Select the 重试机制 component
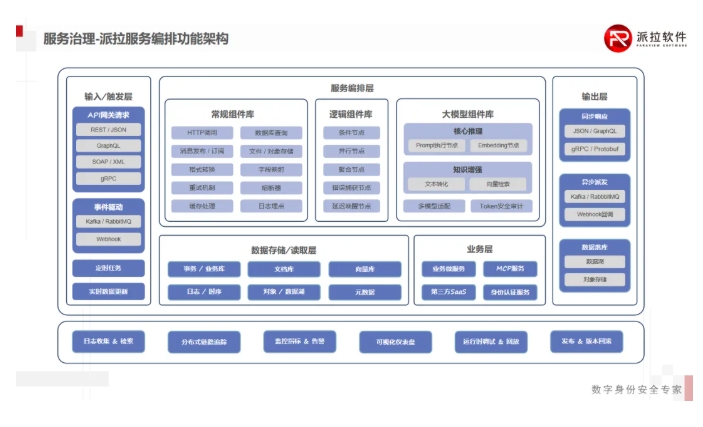 click(202, 188)
